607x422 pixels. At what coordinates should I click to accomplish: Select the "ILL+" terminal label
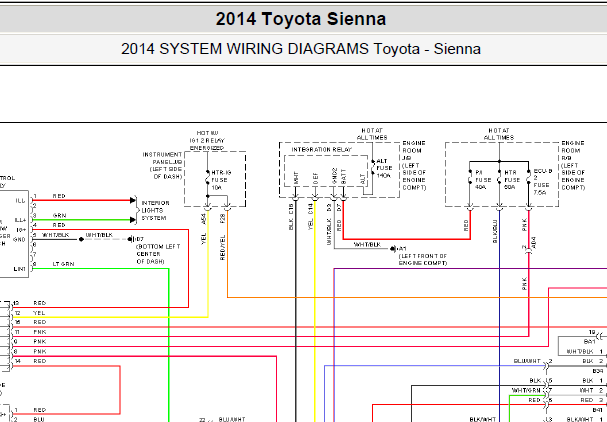20,220
